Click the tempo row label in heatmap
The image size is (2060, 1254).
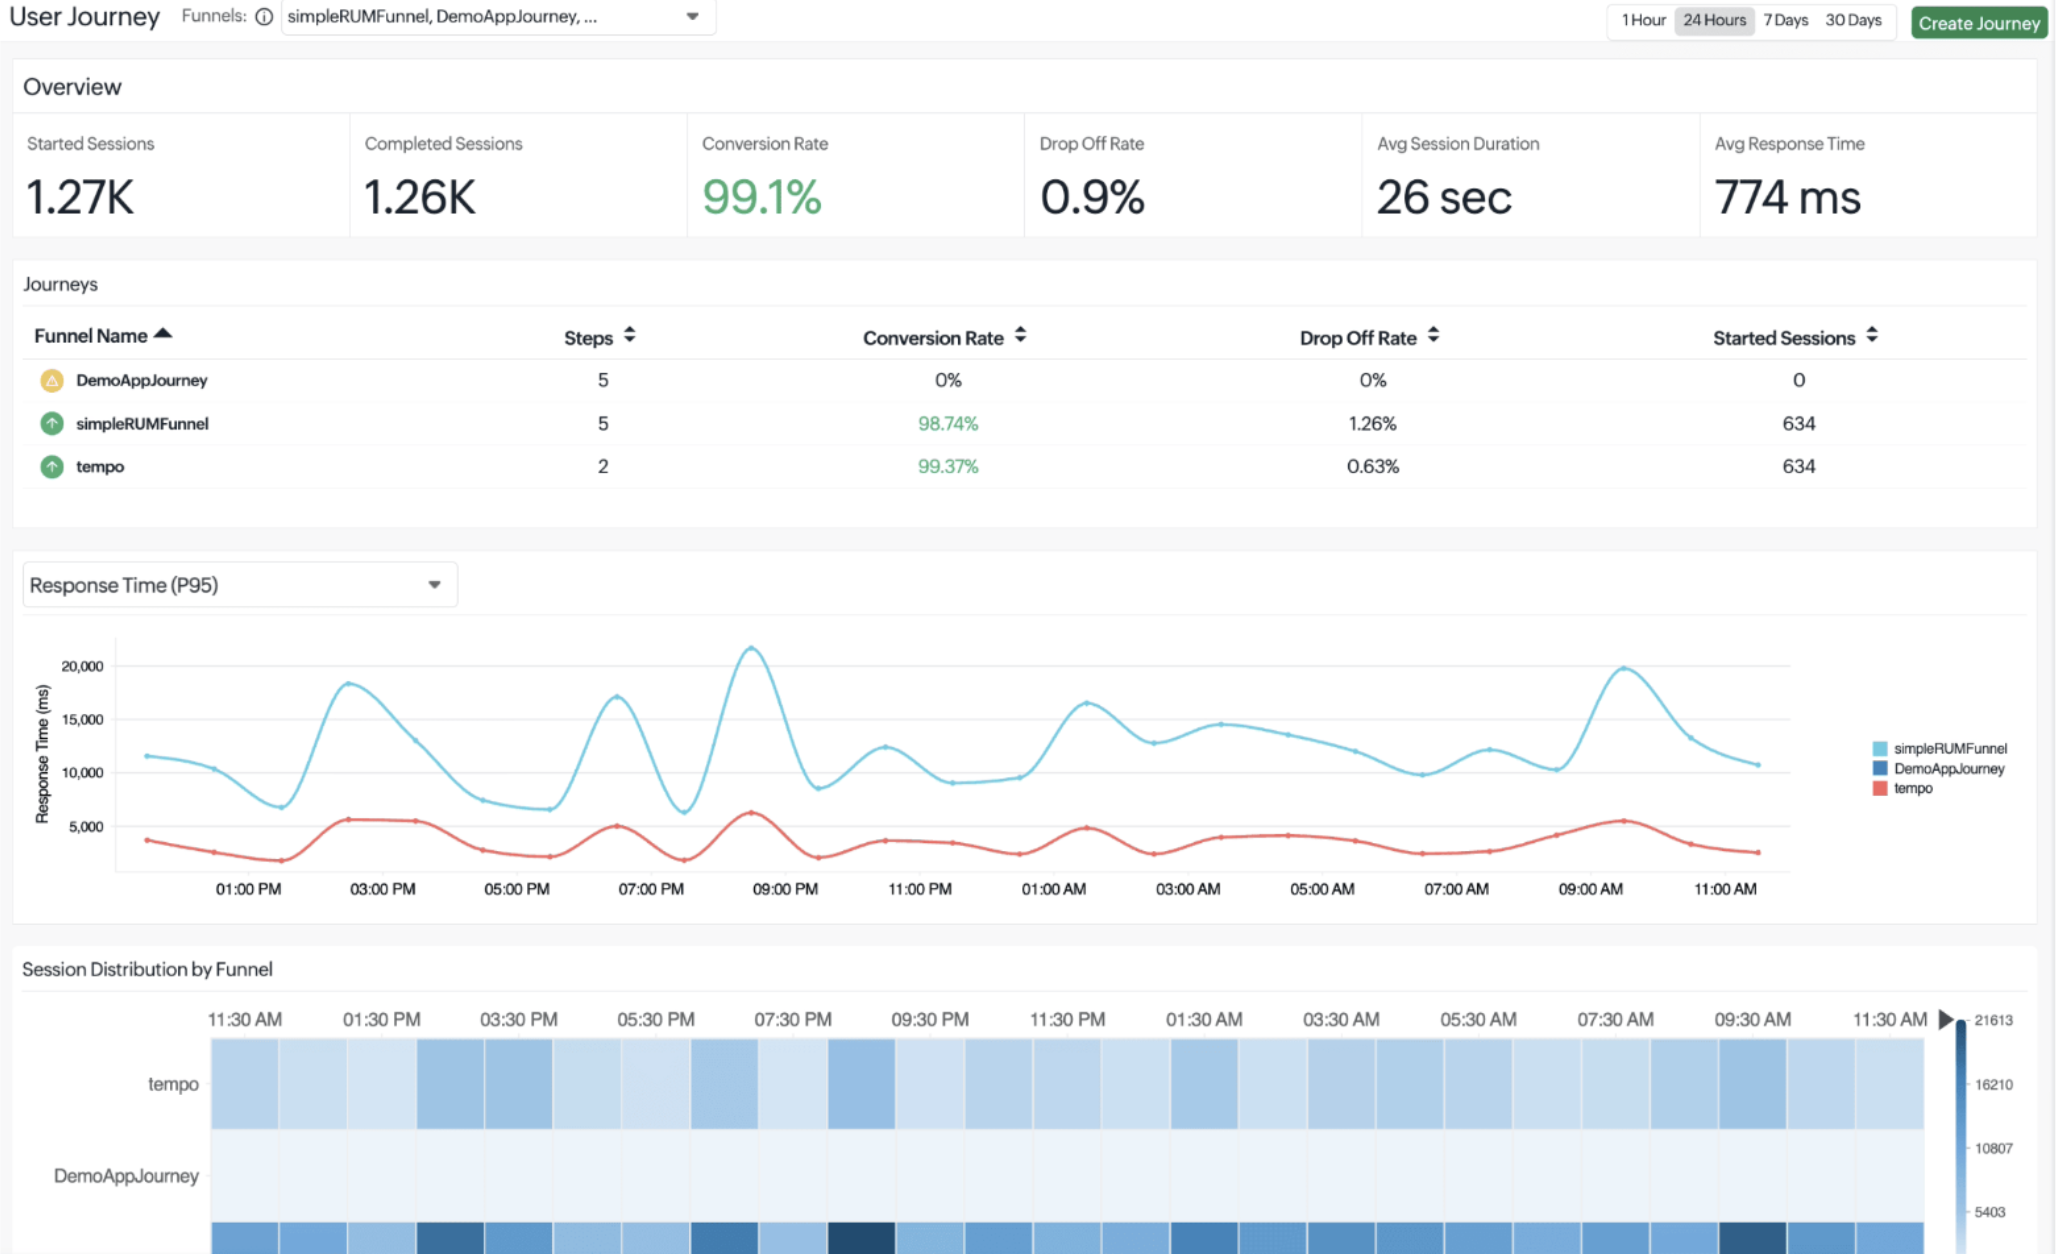pos(173,1084)
